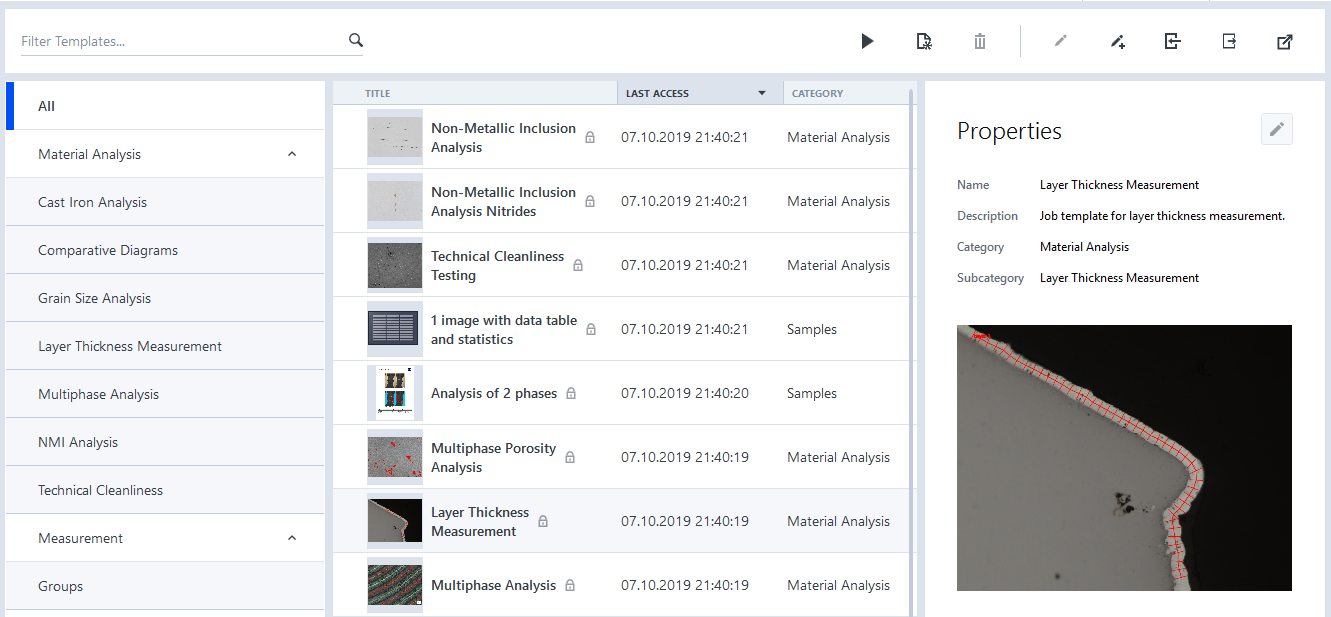
Task: Click the lock icon on Layer Thickness Measurement
Action: [x=543, y=521]
